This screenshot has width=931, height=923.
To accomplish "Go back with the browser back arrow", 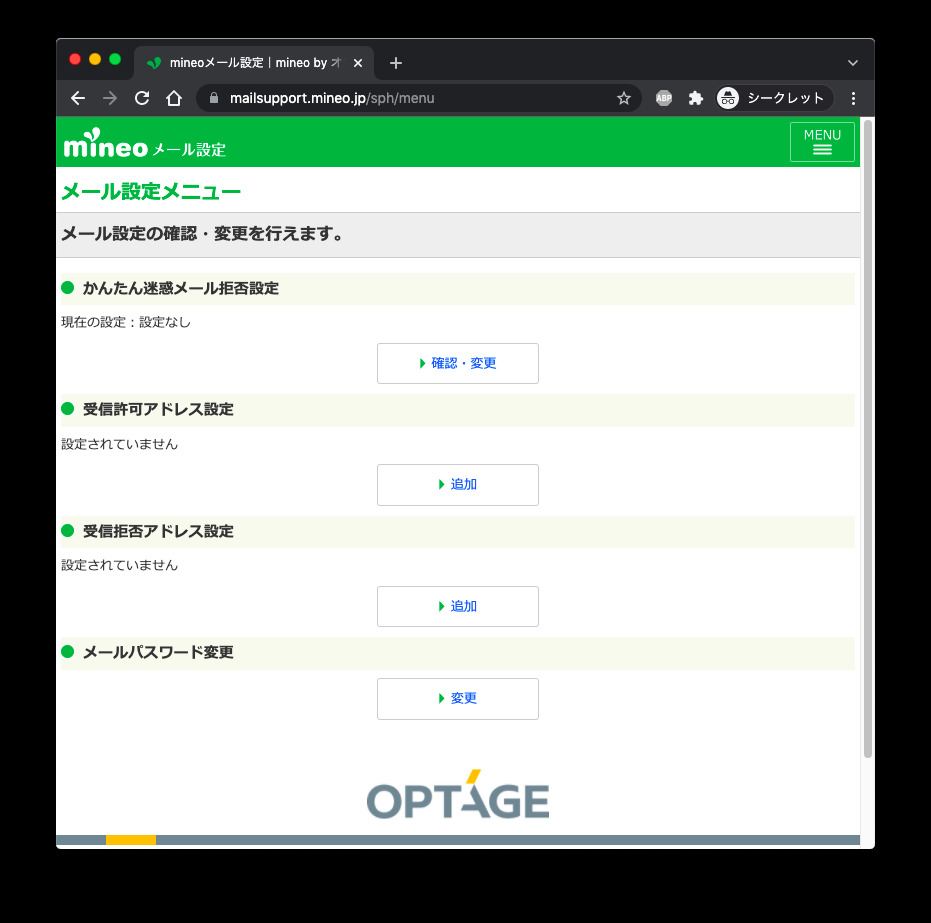I will (78, 98).
